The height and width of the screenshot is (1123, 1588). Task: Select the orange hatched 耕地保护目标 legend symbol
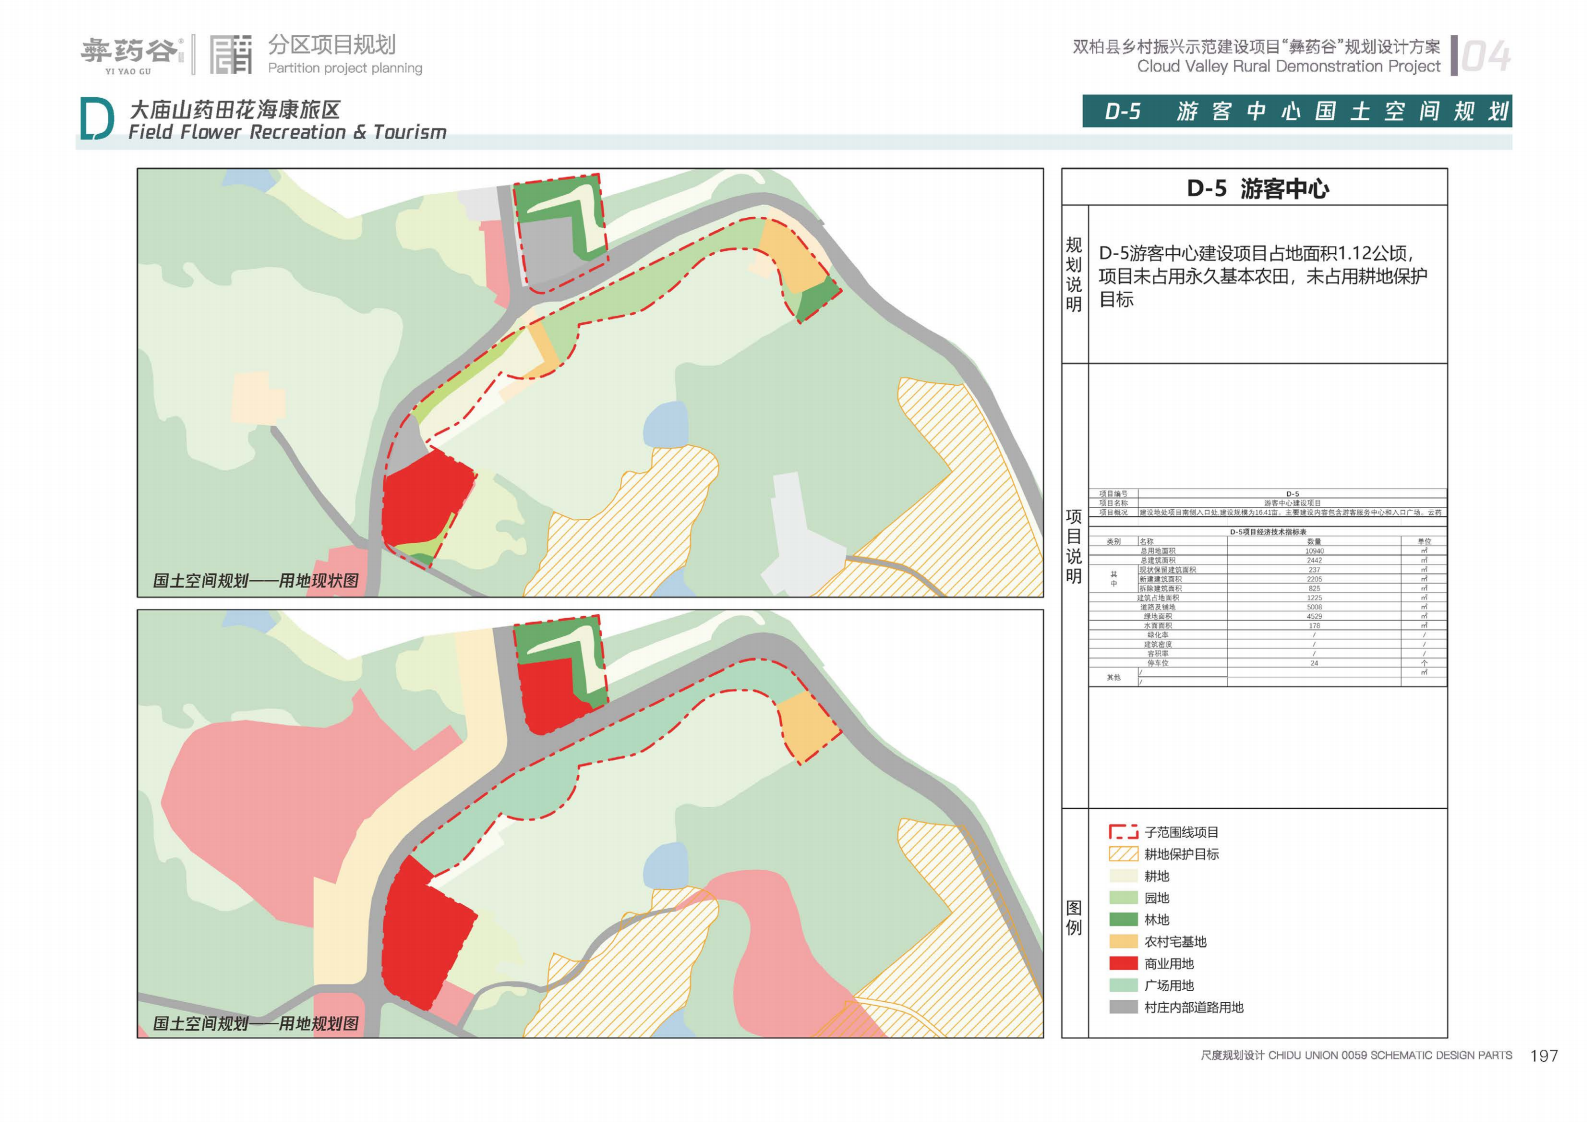1123,854
